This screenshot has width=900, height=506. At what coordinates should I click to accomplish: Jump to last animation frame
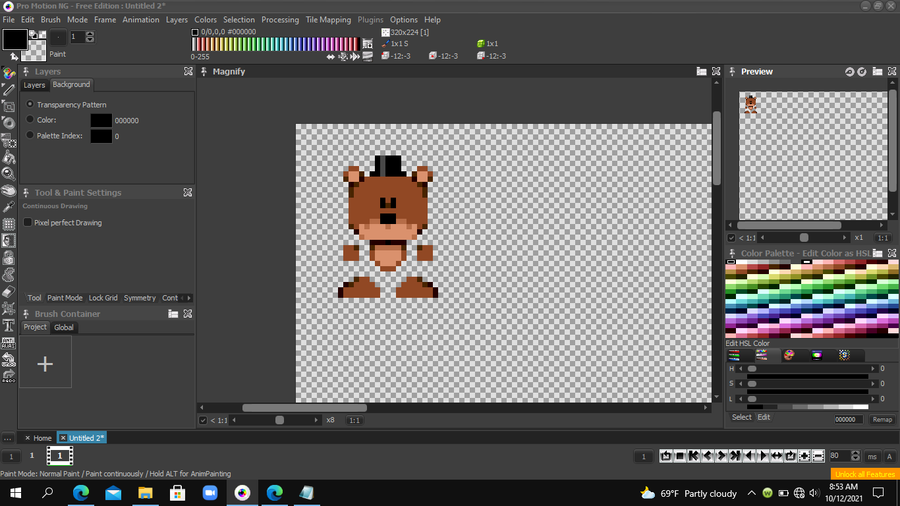click(x=735, y=456)
